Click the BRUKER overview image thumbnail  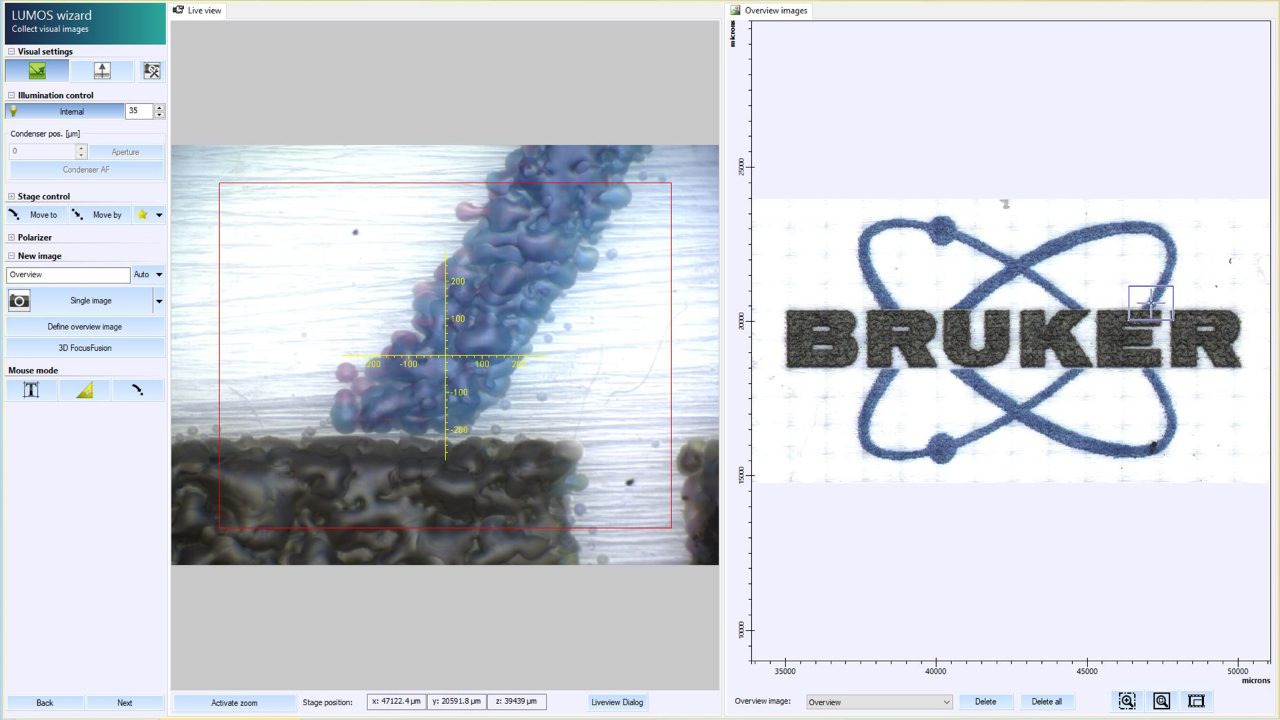tap(1011, 341)
